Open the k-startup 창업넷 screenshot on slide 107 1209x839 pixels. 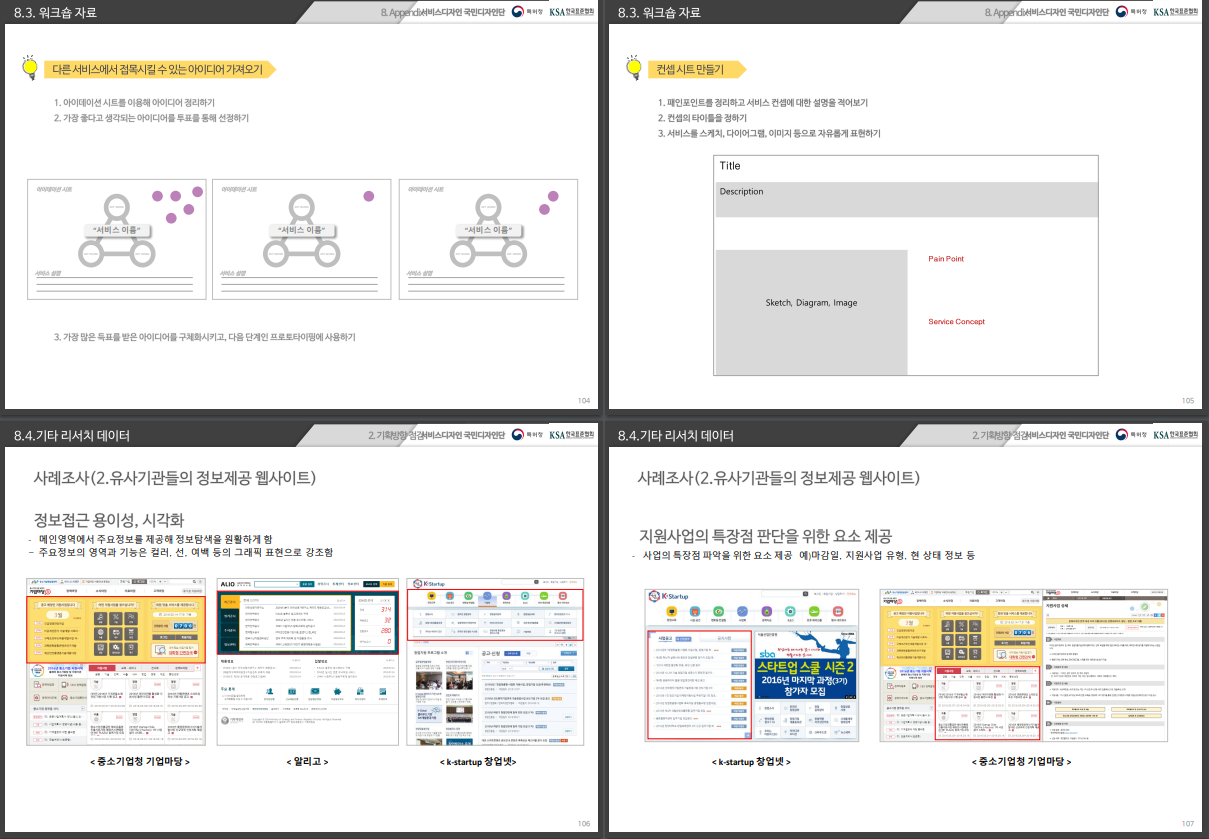pyautogui.click(x=753, y=665)
